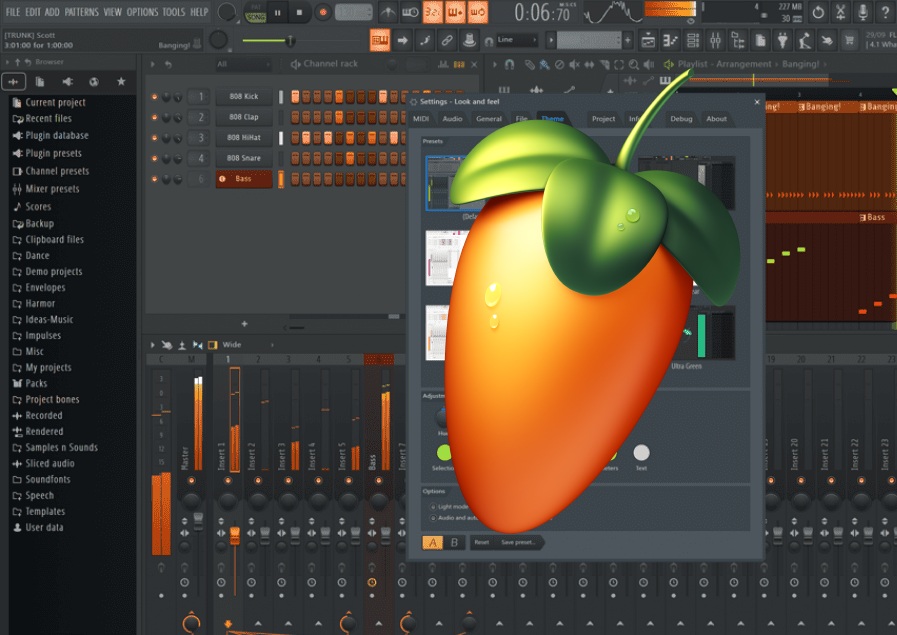Toggle channel rack graph editor bars icon
897x635 pixels.
pos(443,65)
